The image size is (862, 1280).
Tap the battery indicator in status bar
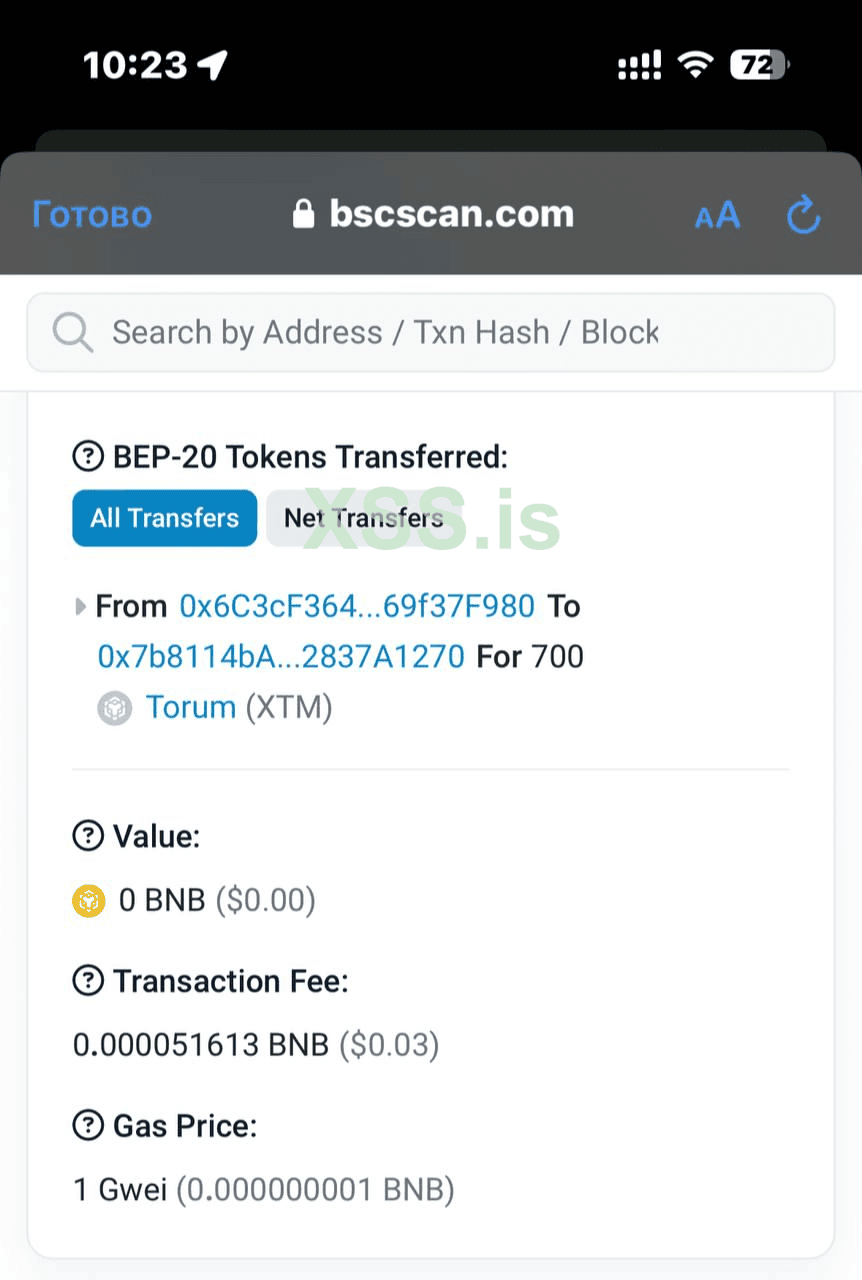759,66
